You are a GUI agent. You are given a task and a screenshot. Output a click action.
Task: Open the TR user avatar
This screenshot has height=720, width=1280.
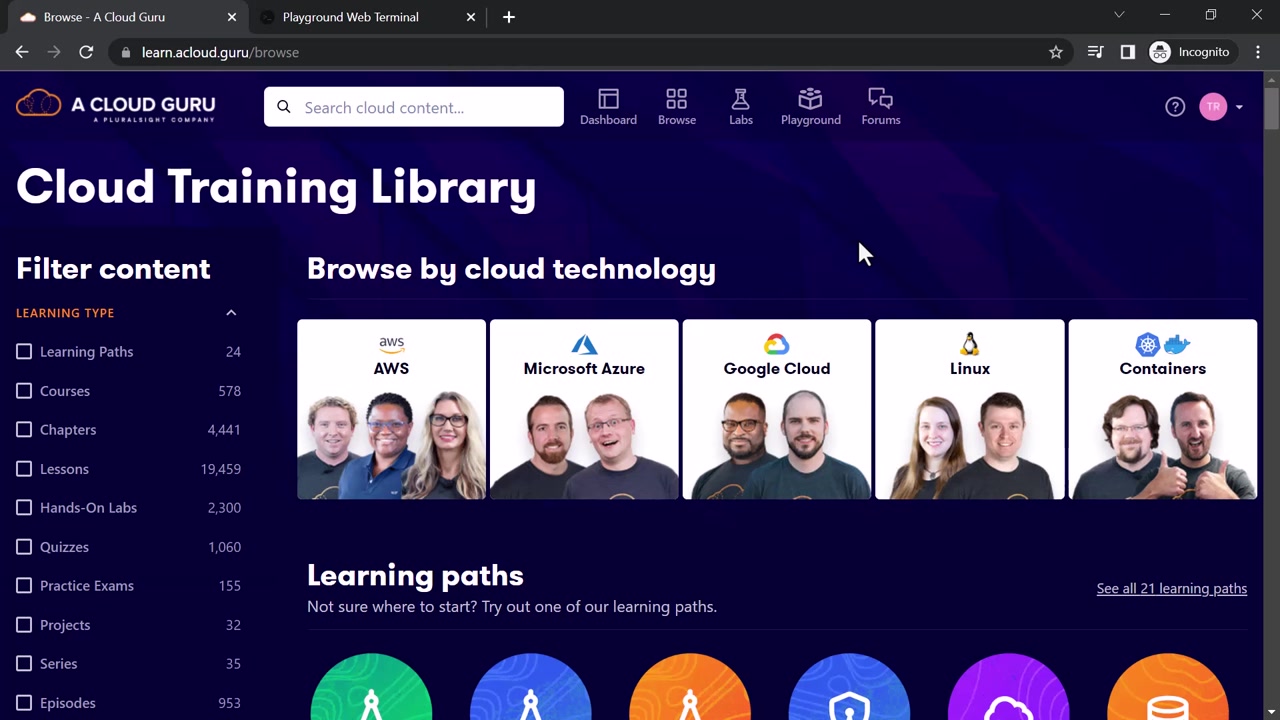pos(1213,107)
